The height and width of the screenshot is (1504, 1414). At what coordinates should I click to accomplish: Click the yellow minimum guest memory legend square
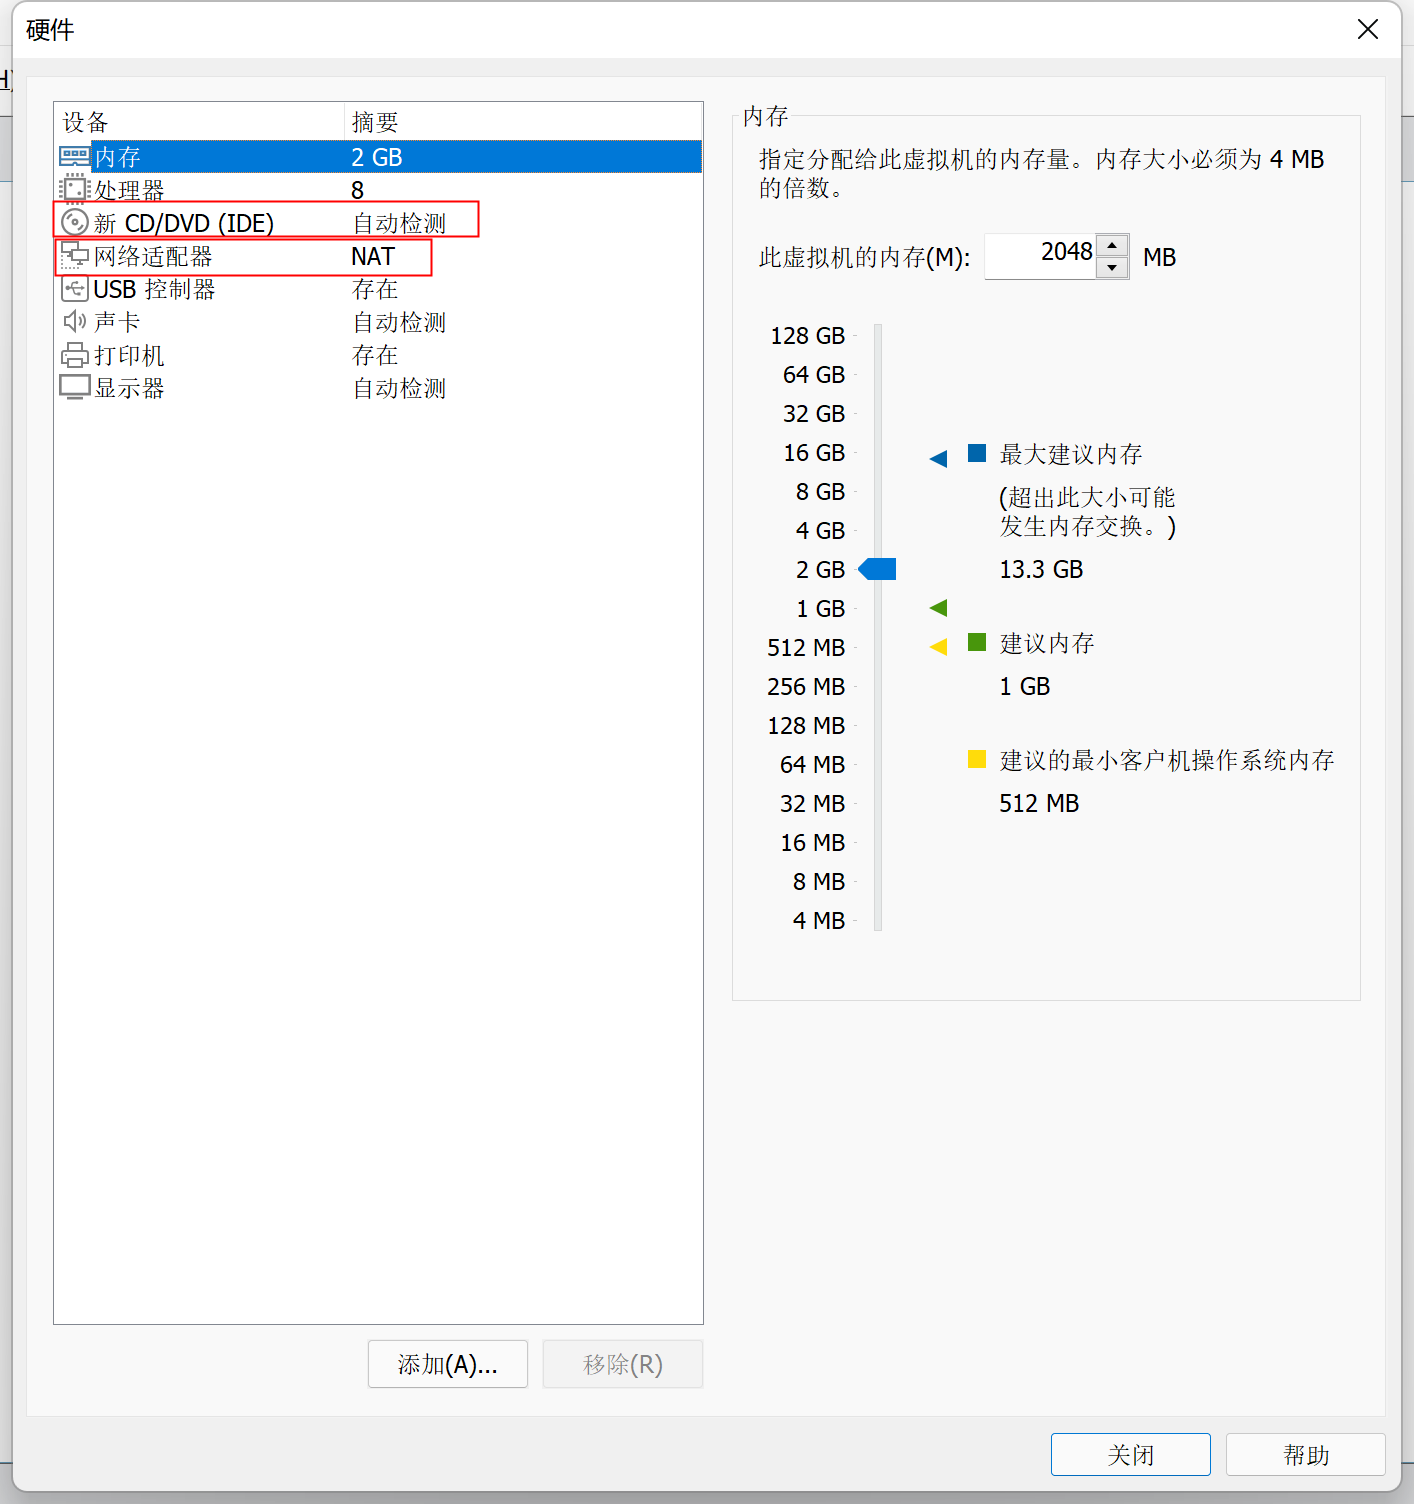(x=977, y=759)
